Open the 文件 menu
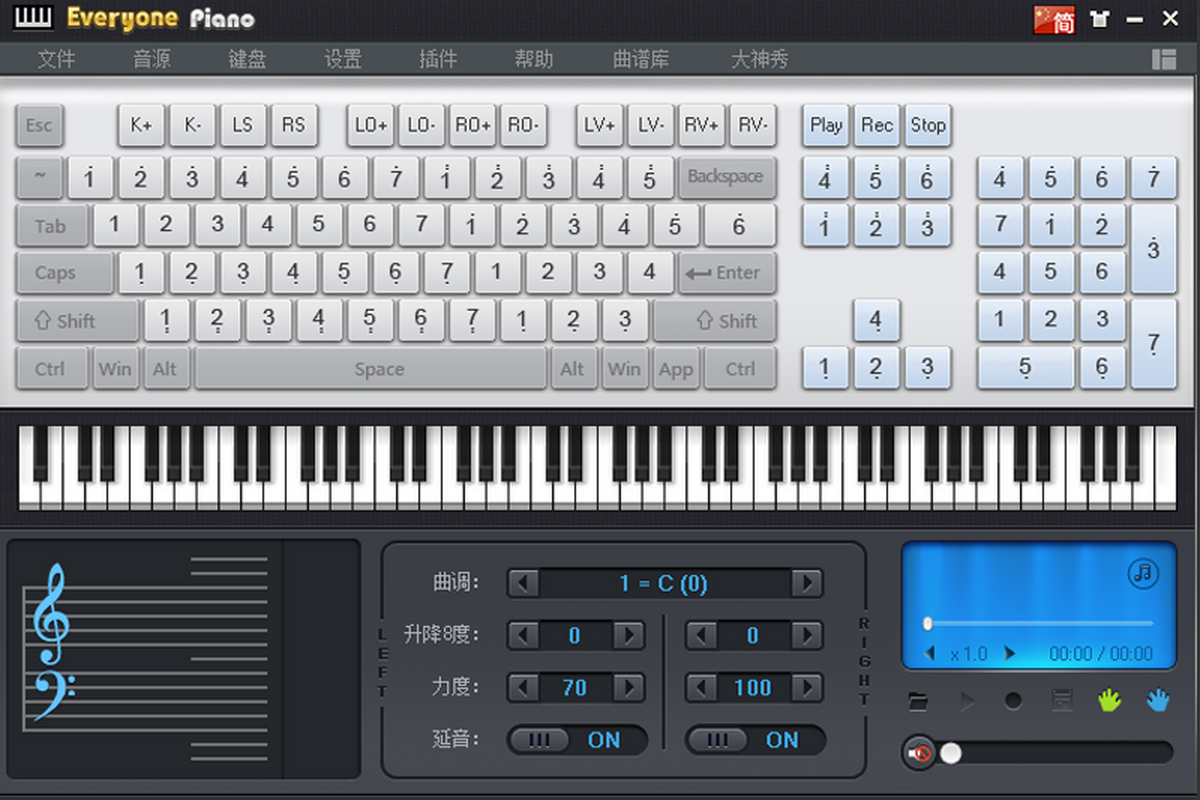This screenshot has height=800, width=1200. [56, 59]
